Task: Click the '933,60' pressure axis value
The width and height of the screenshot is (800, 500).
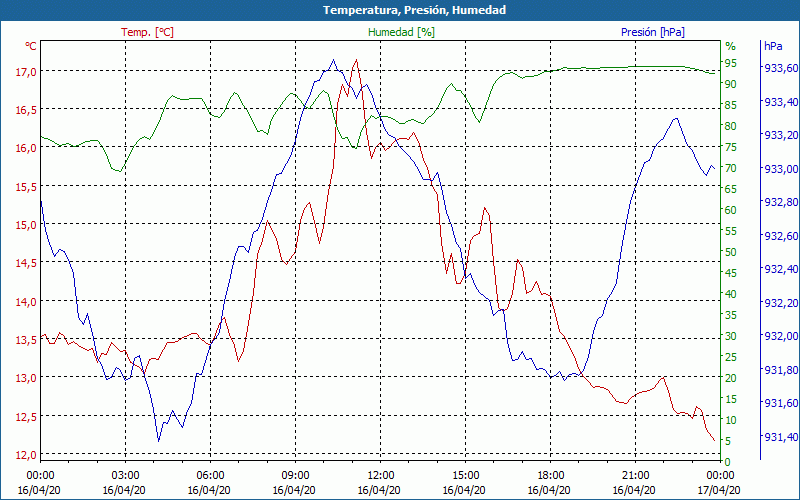Action: (x=781, y=68)
